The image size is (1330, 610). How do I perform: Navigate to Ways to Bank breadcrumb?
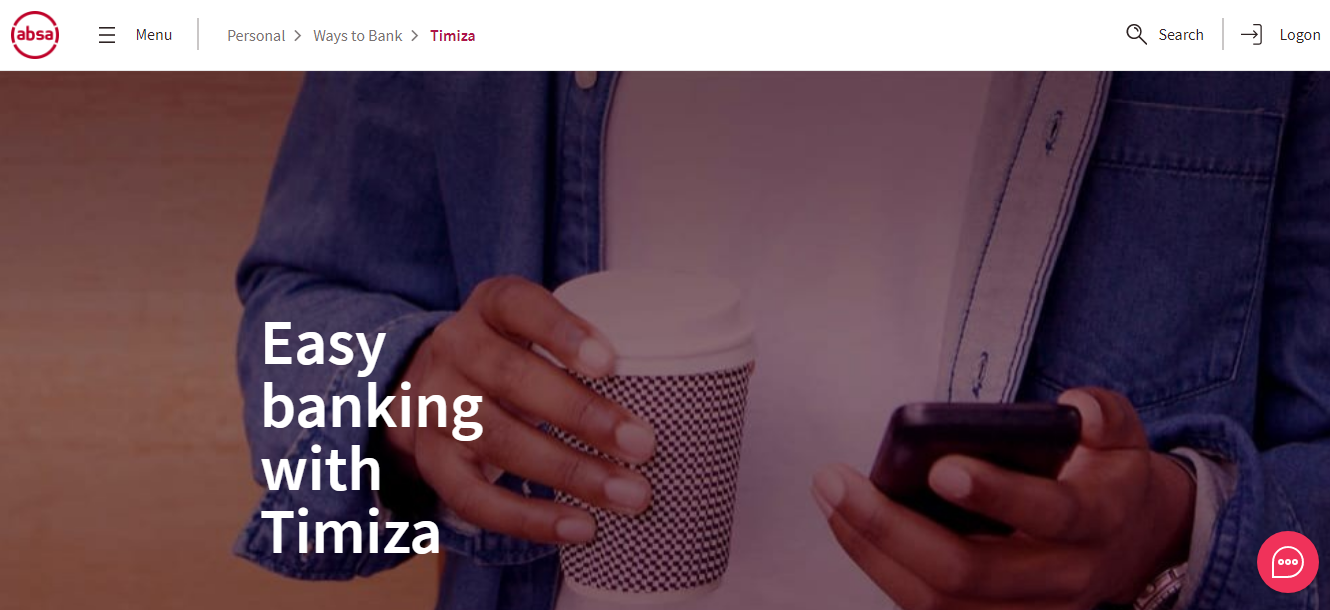[x=357, y=36]
